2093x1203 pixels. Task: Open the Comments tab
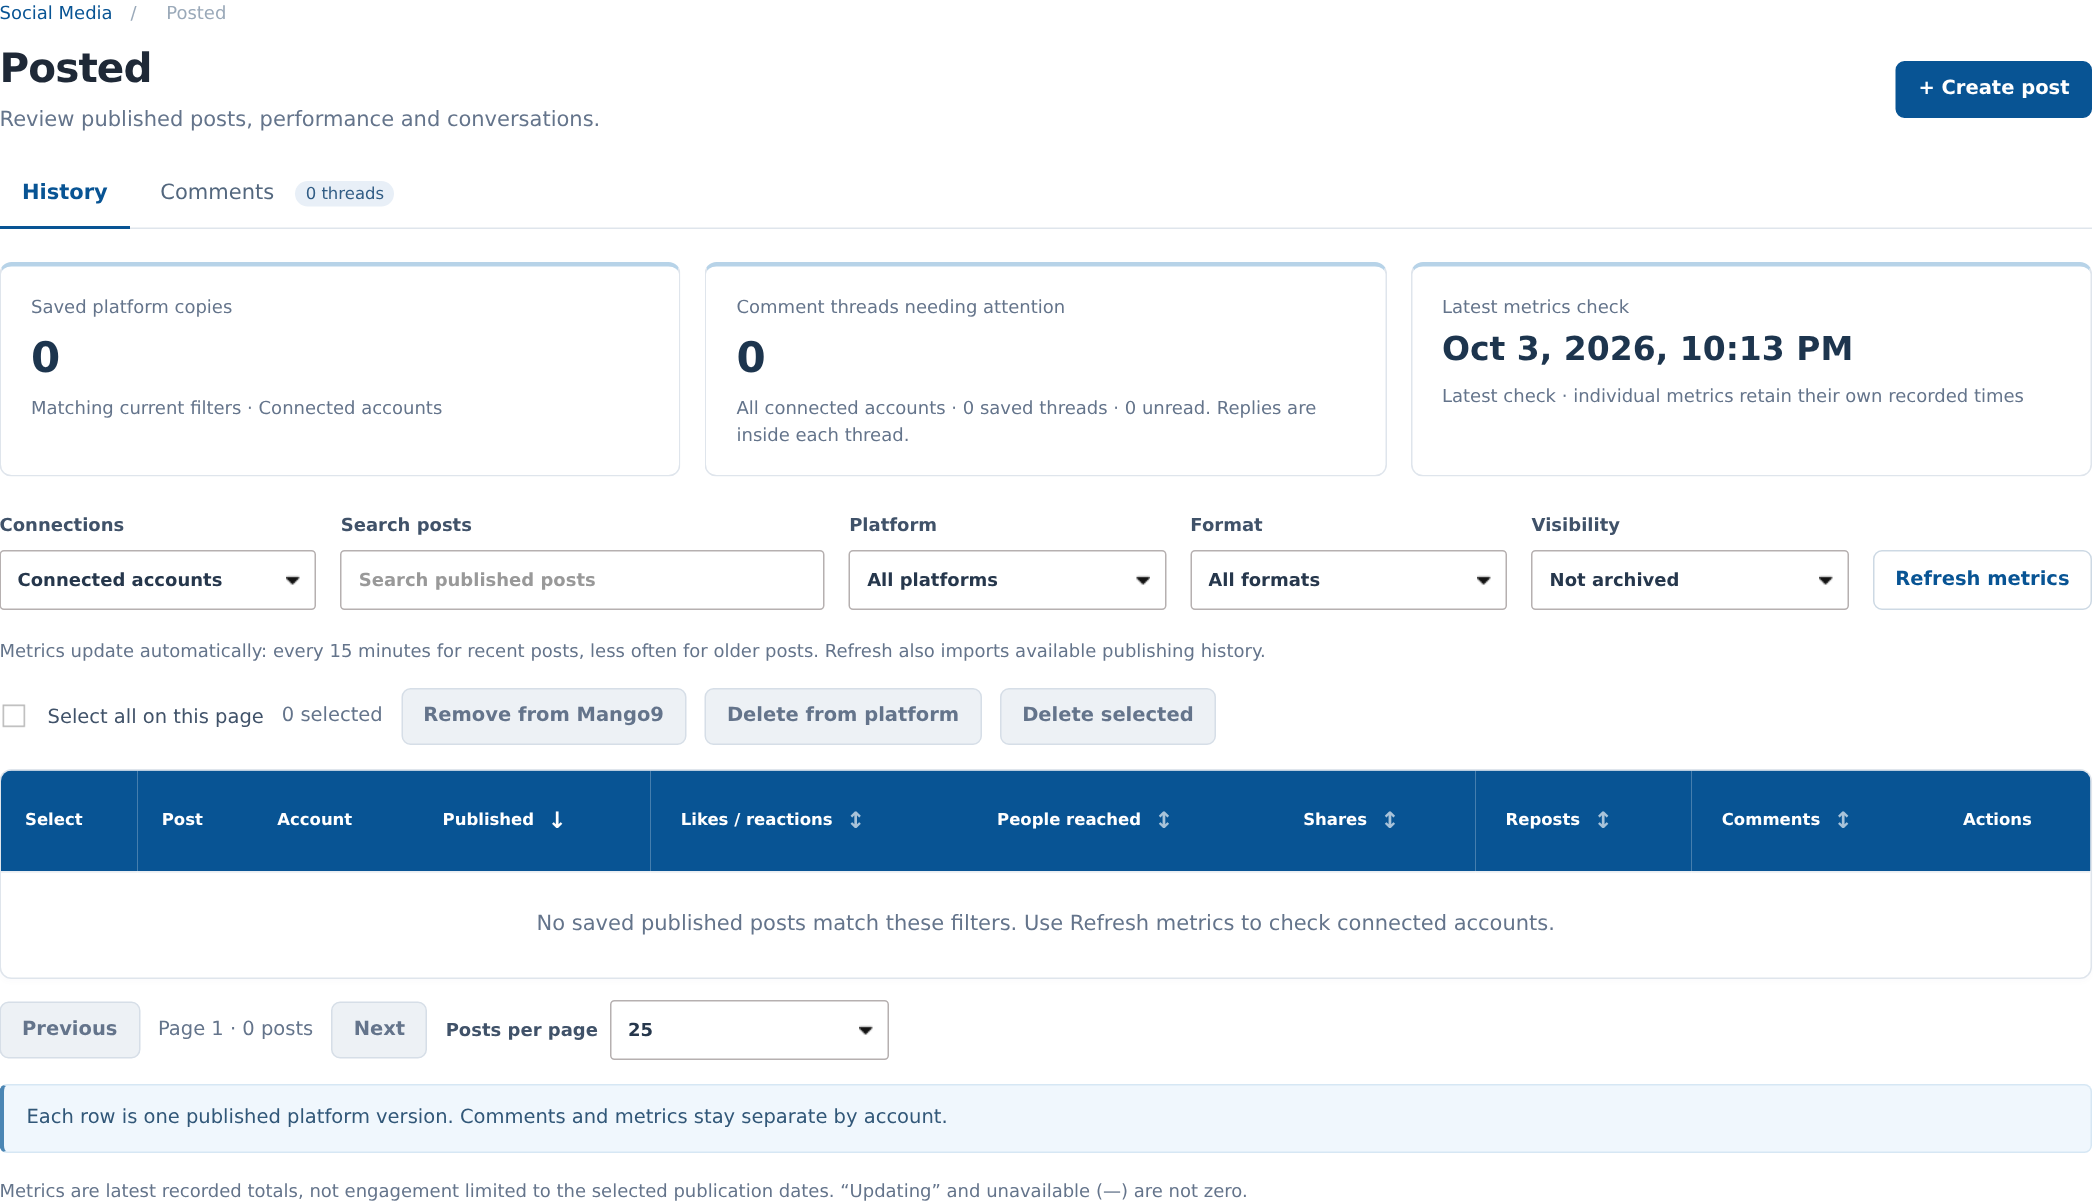tap(217, 192)
